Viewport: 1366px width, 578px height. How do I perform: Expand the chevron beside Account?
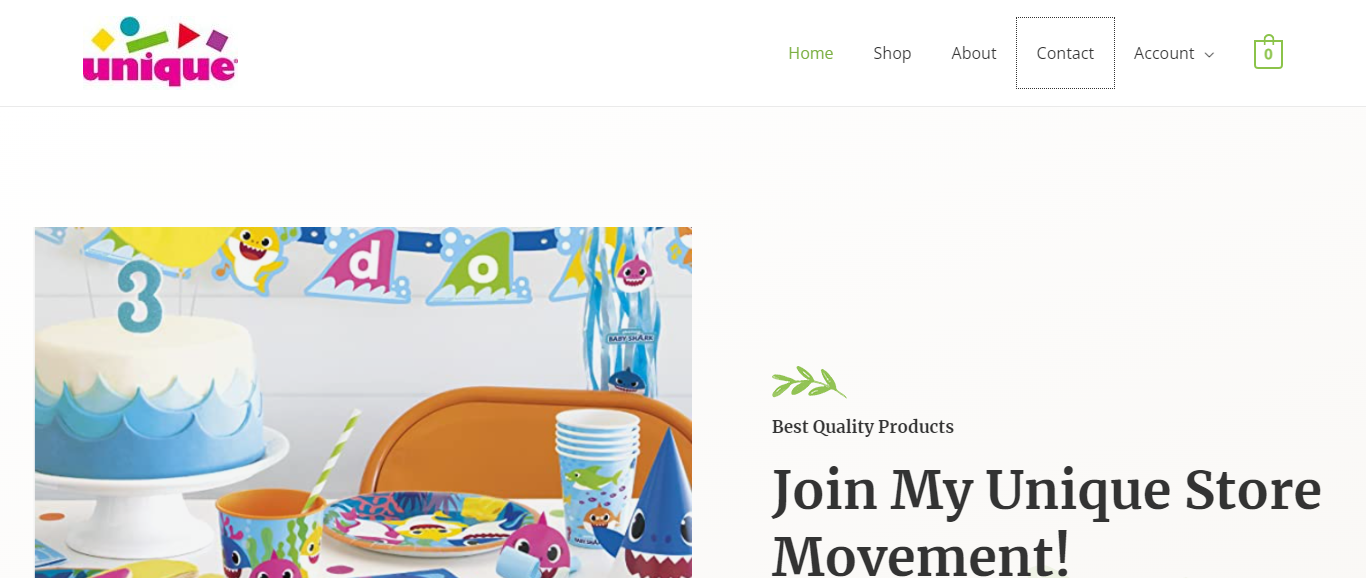(1209, 54)
